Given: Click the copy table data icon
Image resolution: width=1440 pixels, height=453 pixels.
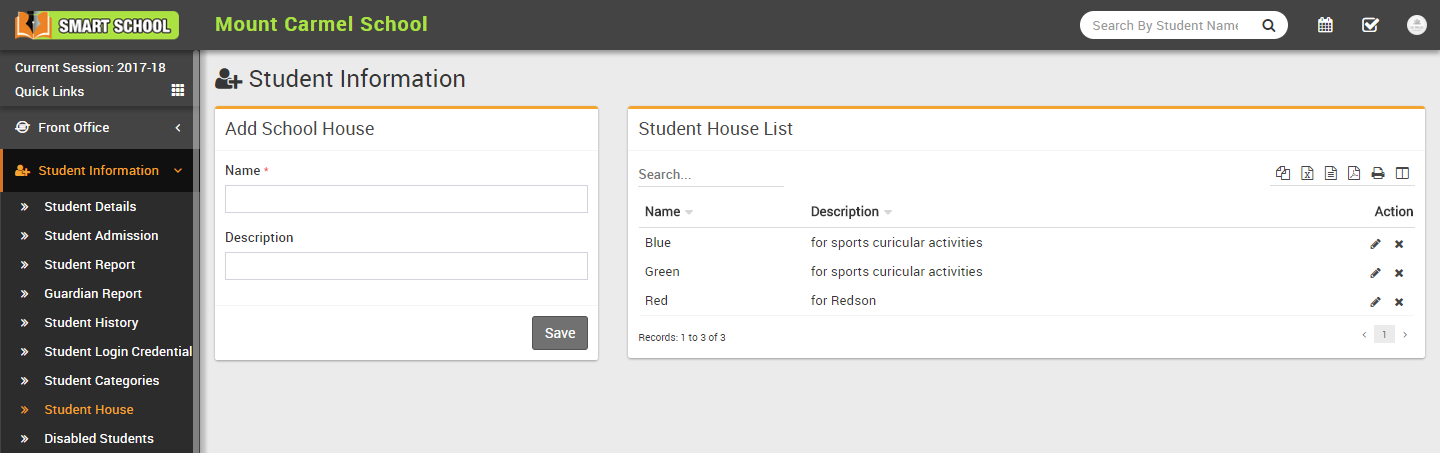Looking at the screenshot, I should pyautogui.click(x=1283, y=173).
